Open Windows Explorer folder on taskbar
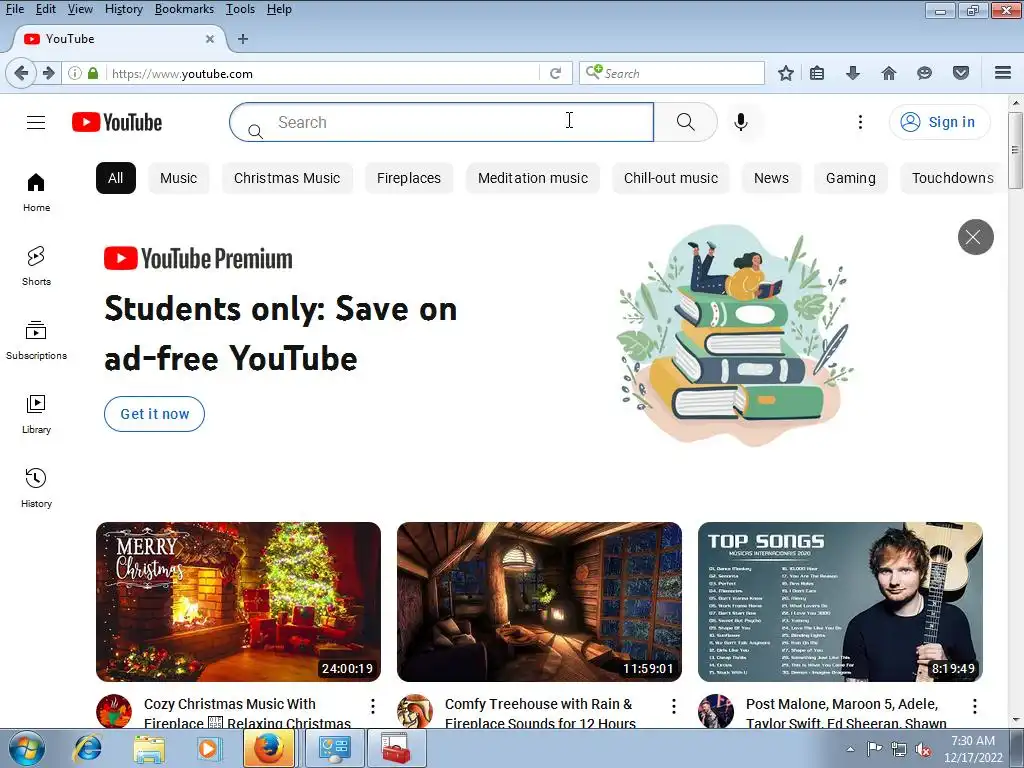The width and height of the screenshot is (1024, 768). (x=149, y=748)
